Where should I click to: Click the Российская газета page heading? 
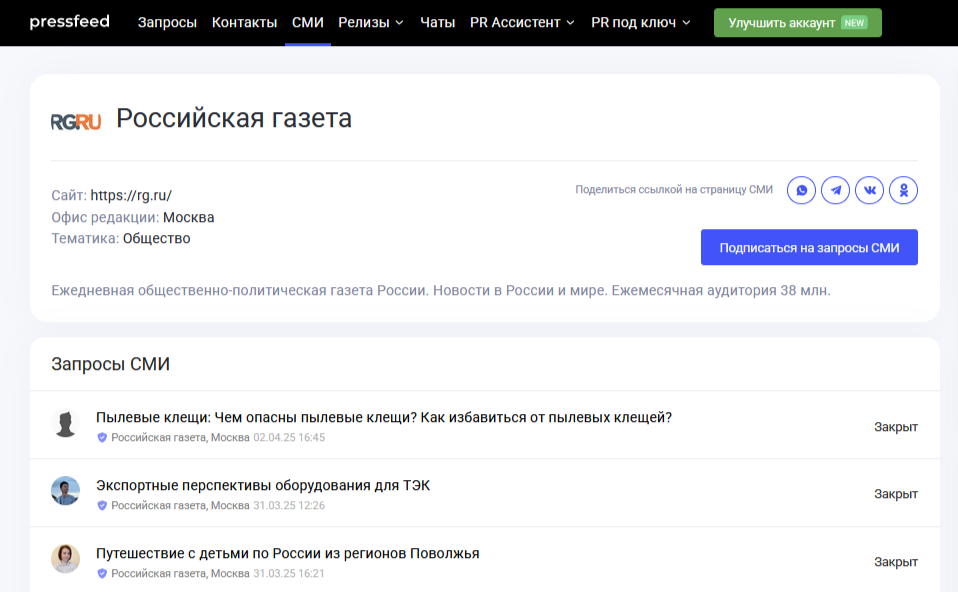click(x=234, y=119)
